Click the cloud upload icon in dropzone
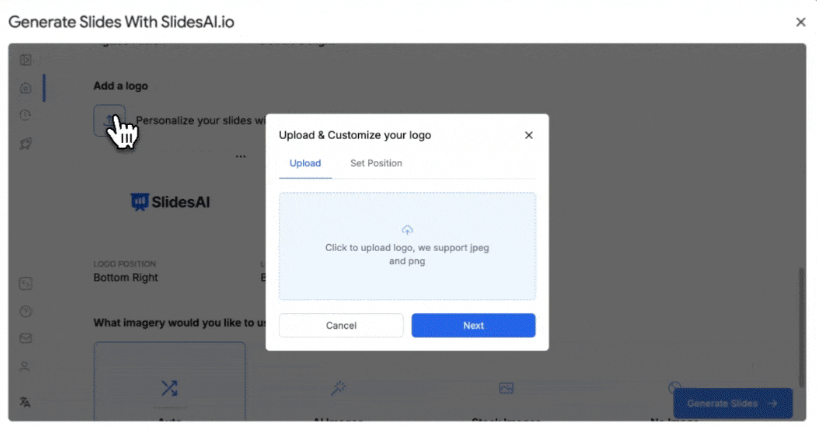This screenshot has width=817, height=428. (407, 230)
